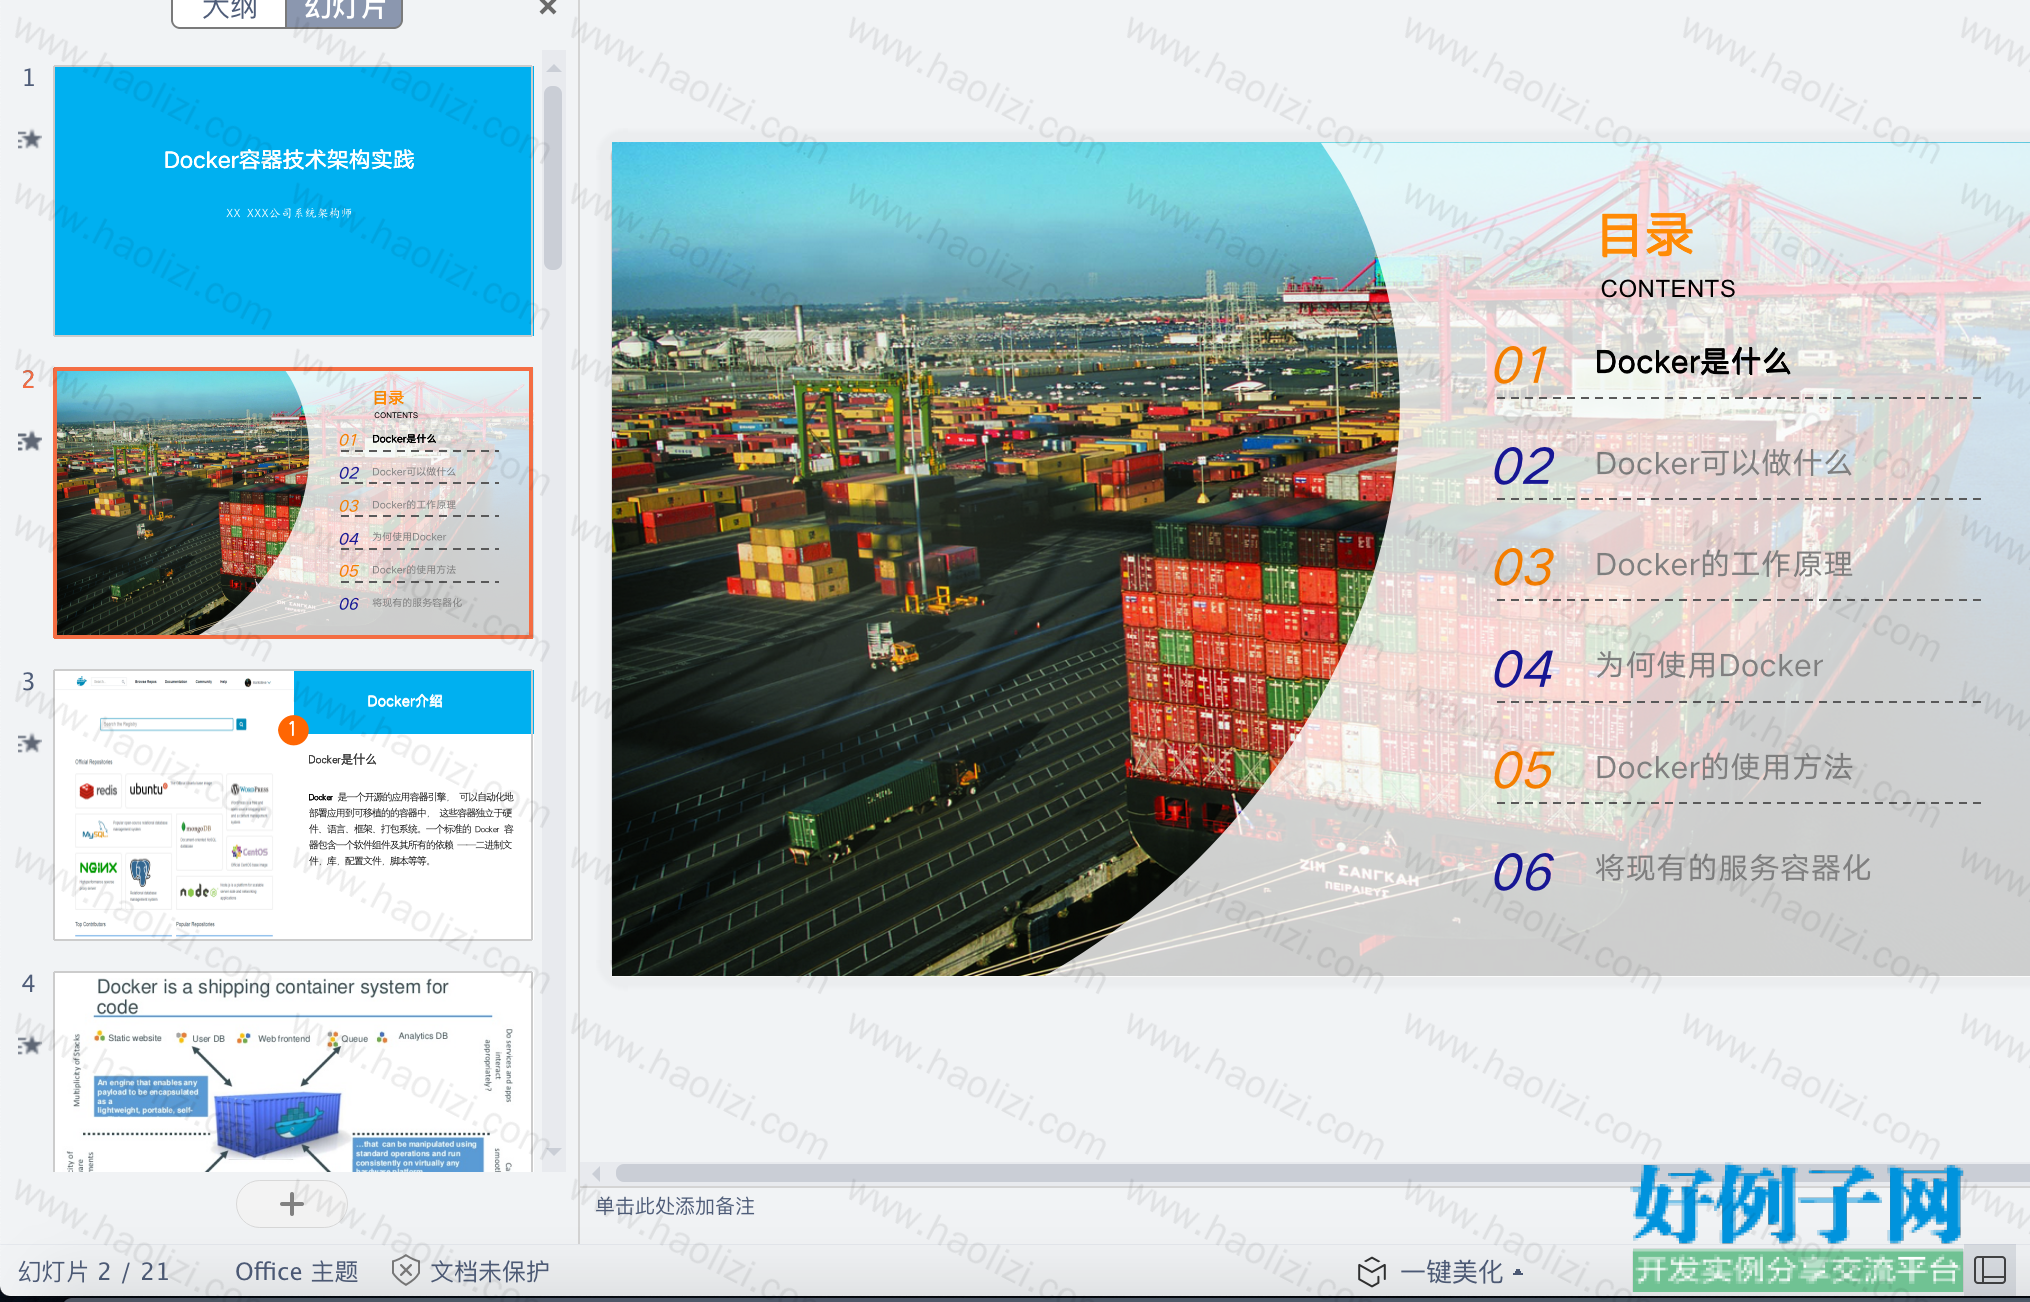Select the number 04 on the slide

[1523, 669]
